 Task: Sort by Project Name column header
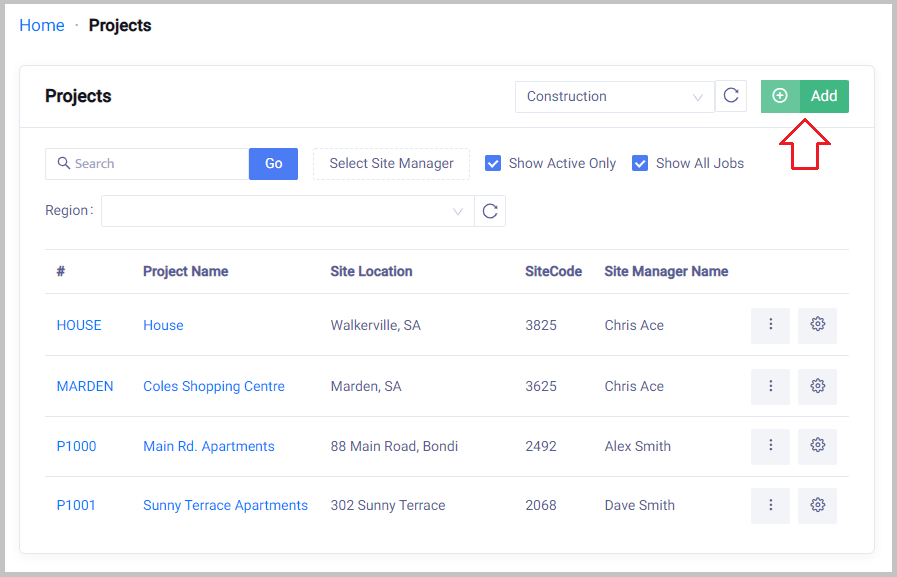click(x=185, y=271)
